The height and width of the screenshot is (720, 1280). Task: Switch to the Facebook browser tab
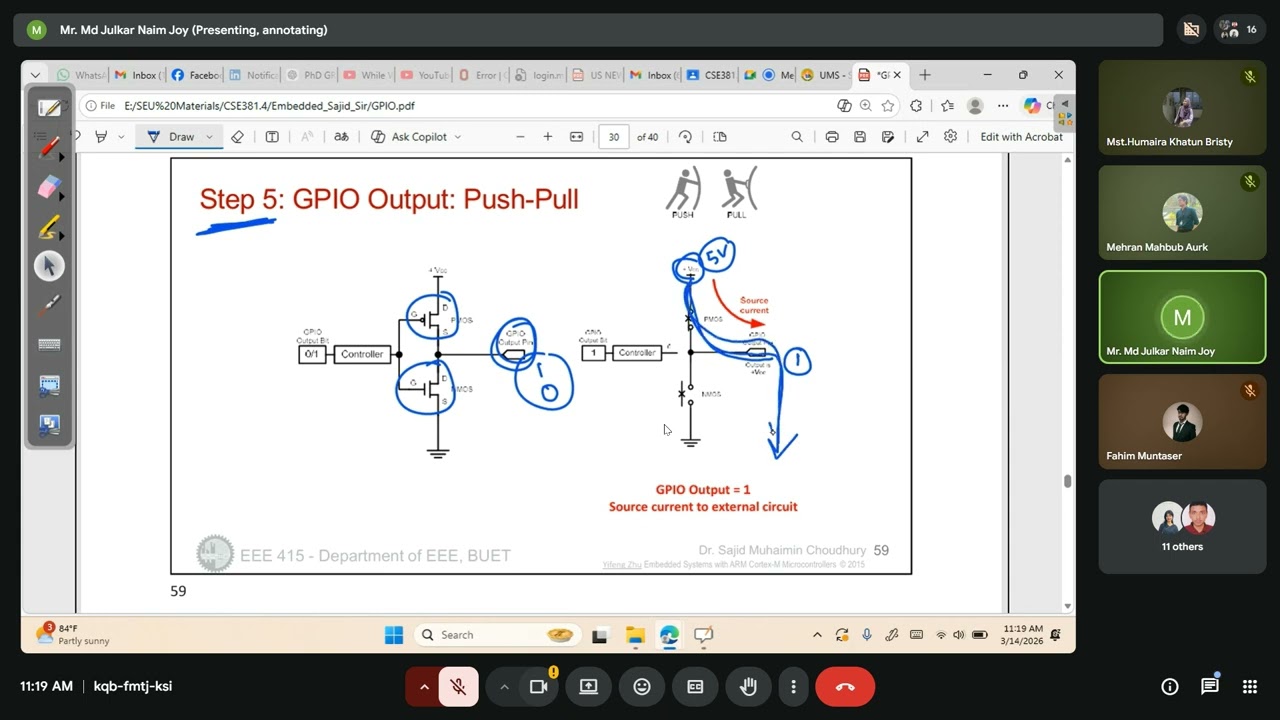195,75
